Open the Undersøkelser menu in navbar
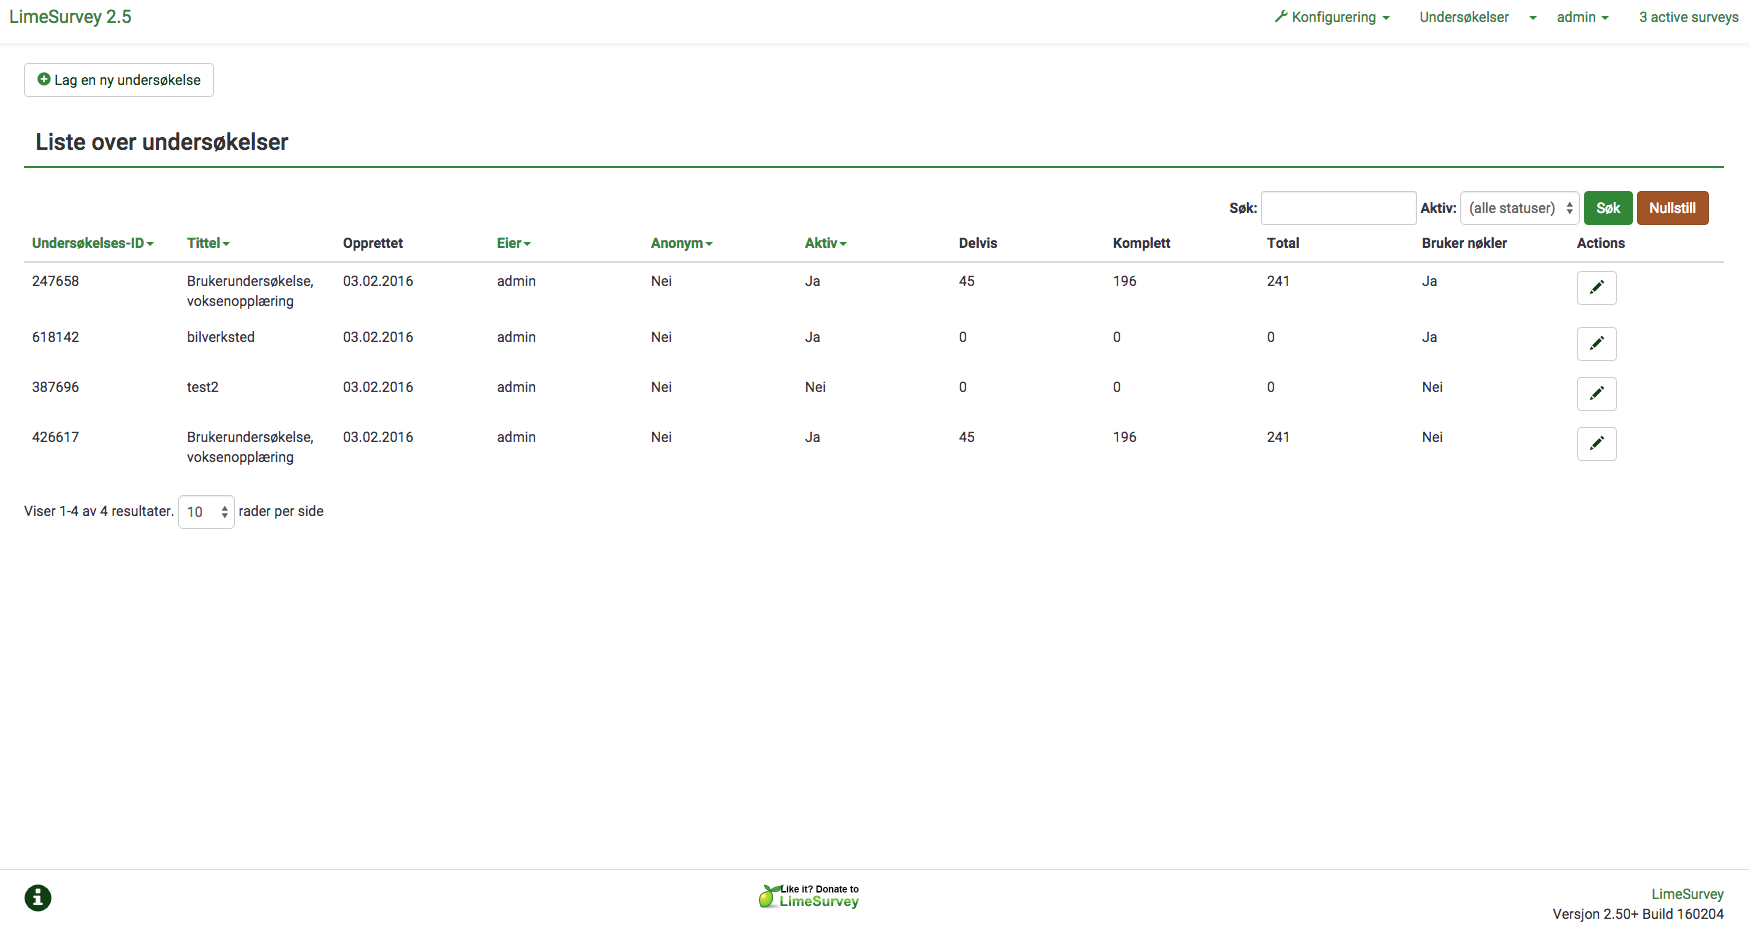Image resolution: width=1749 pixels, height=927 pixels. 1477,17
